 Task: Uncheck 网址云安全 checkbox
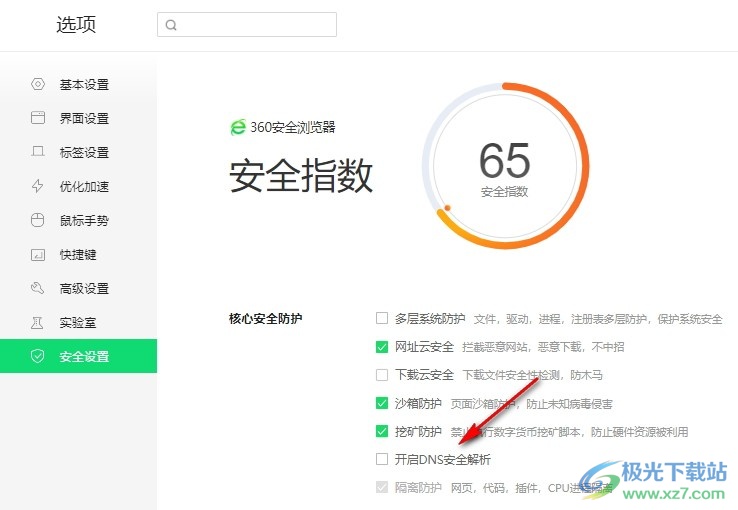382,347
